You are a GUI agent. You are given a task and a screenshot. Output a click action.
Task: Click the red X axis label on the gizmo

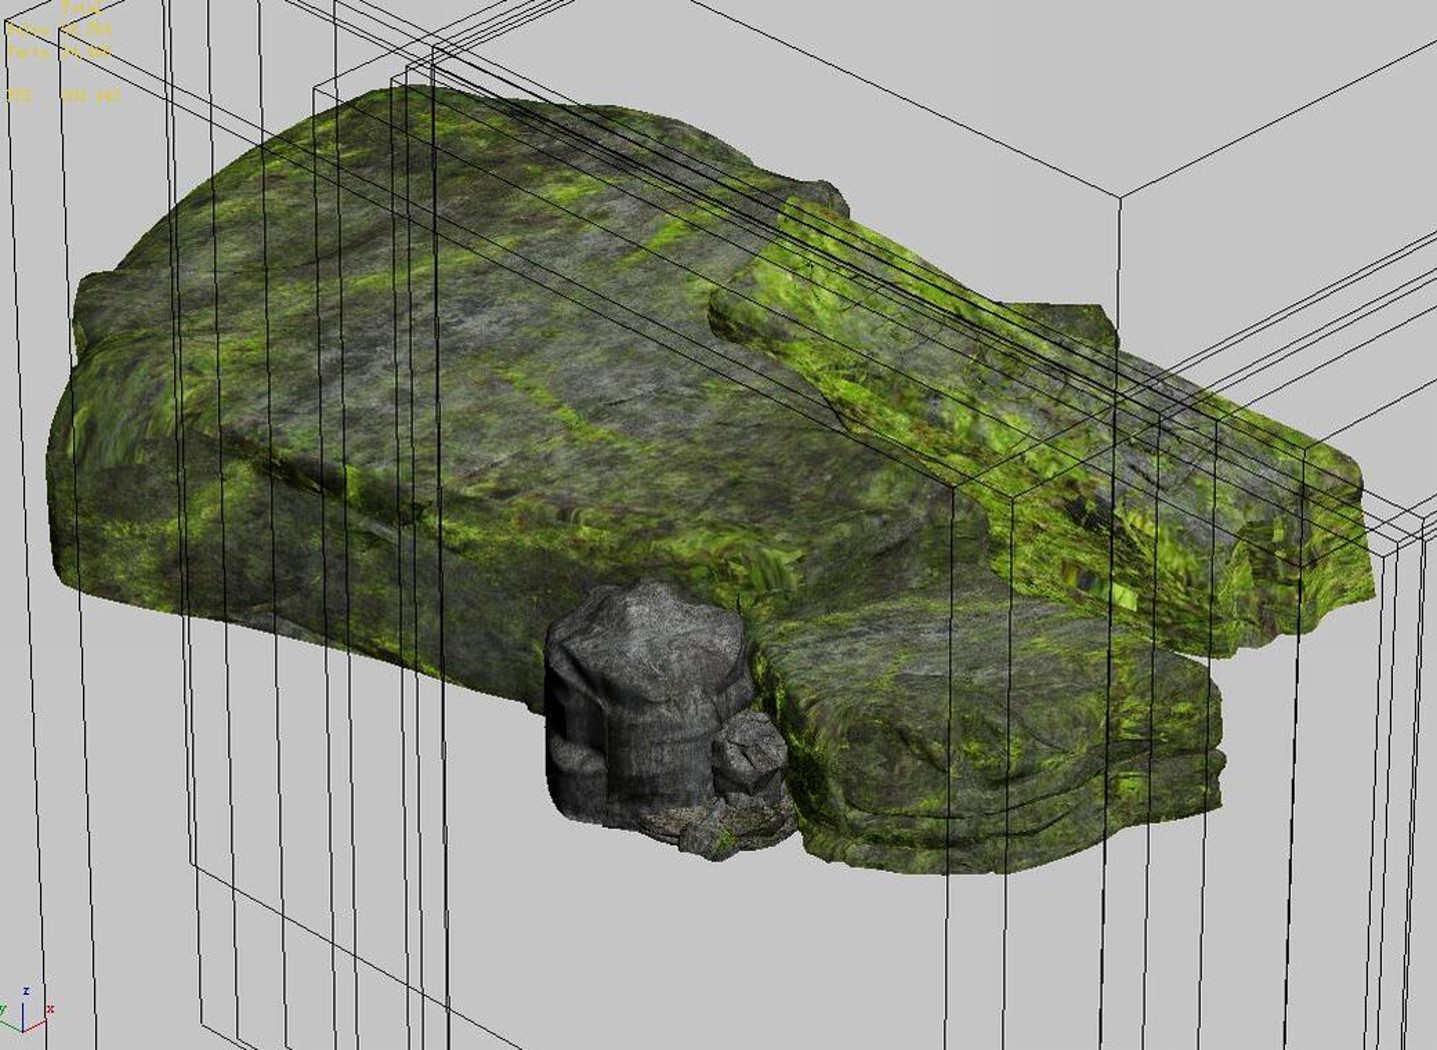(50, 1010)
